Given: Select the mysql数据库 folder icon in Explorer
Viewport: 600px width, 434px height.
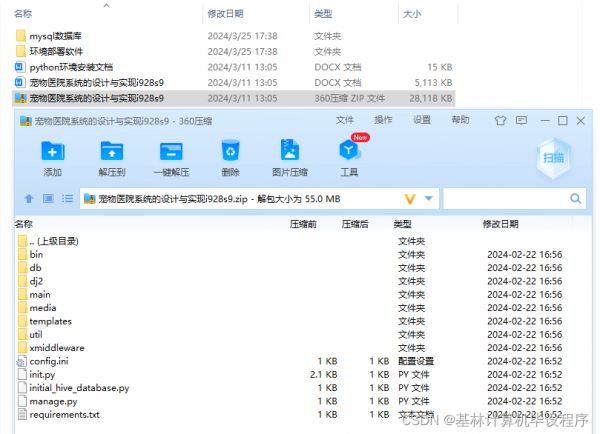Looking at the screenshot, I should click(21, 36).
